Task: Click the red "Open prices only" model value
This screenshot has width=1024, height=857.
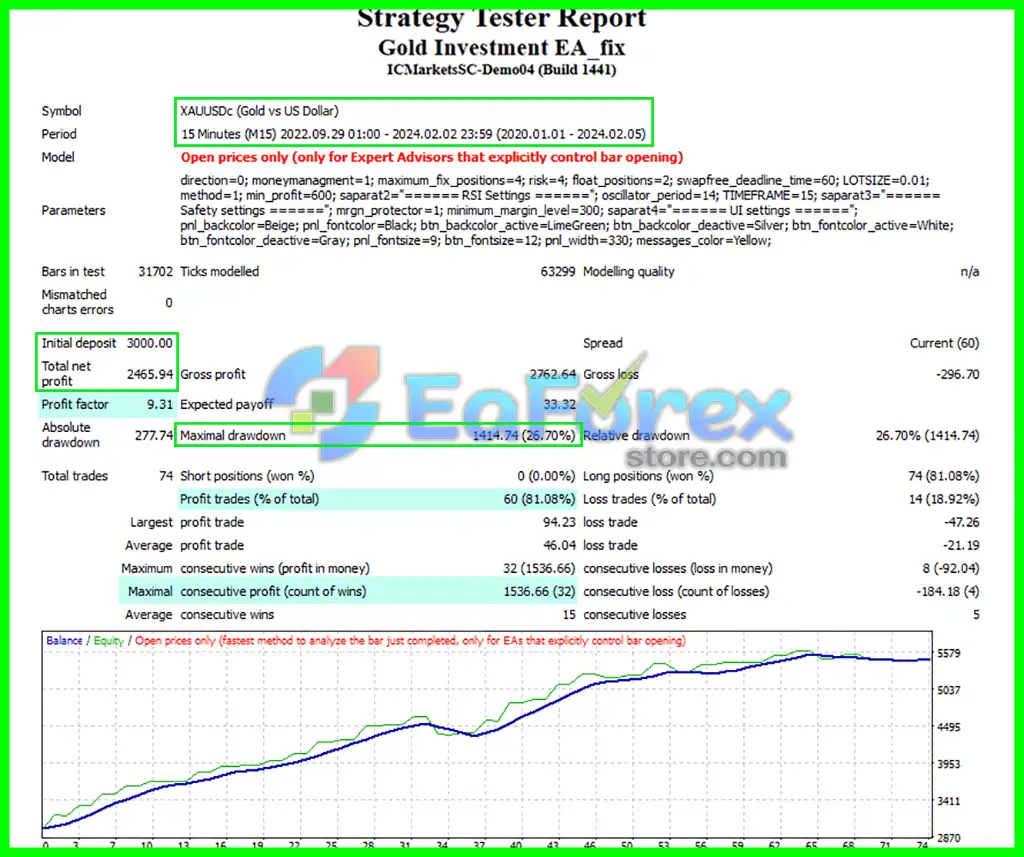Action: pos(432,157)
